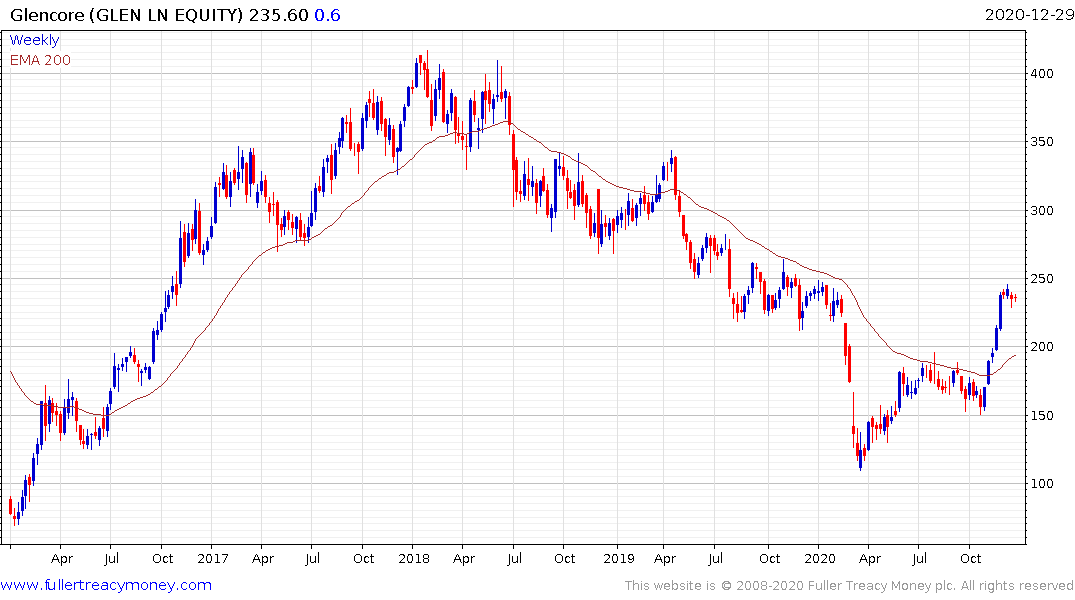Click the Oct label just before 2020
Screen dimensions: 1075x600
click(769, 558)
